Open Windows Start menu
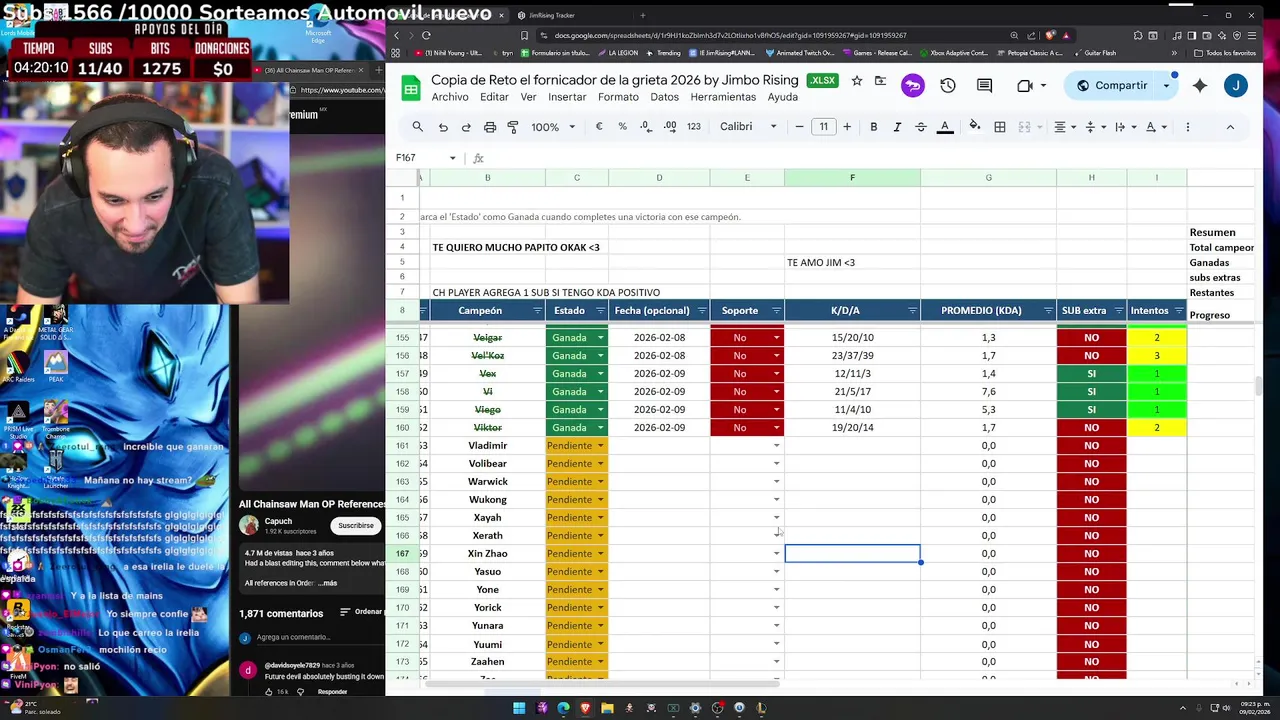This screenshot has width=1280, height=720. click(519, 708)
